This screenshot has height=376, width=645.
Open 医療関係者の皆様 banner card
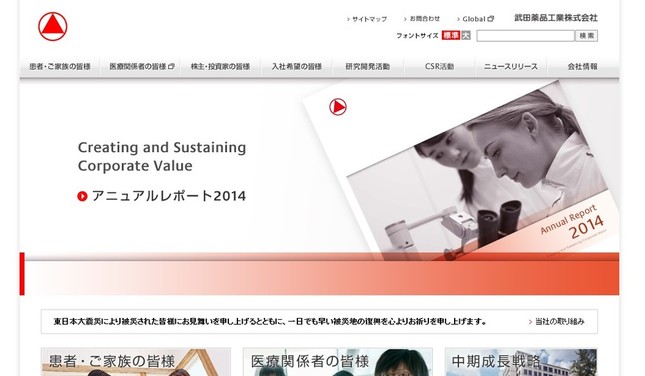click(x=338, y=362)
